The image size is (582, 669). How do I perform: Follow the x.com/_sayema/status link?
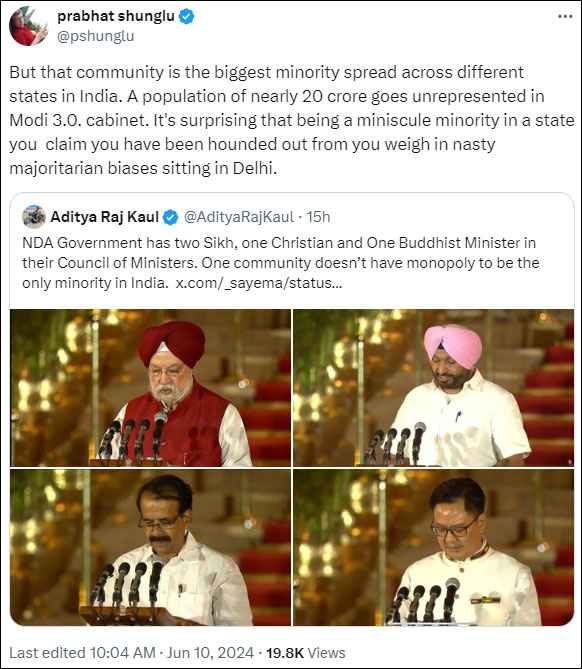[x=259, y=283]
